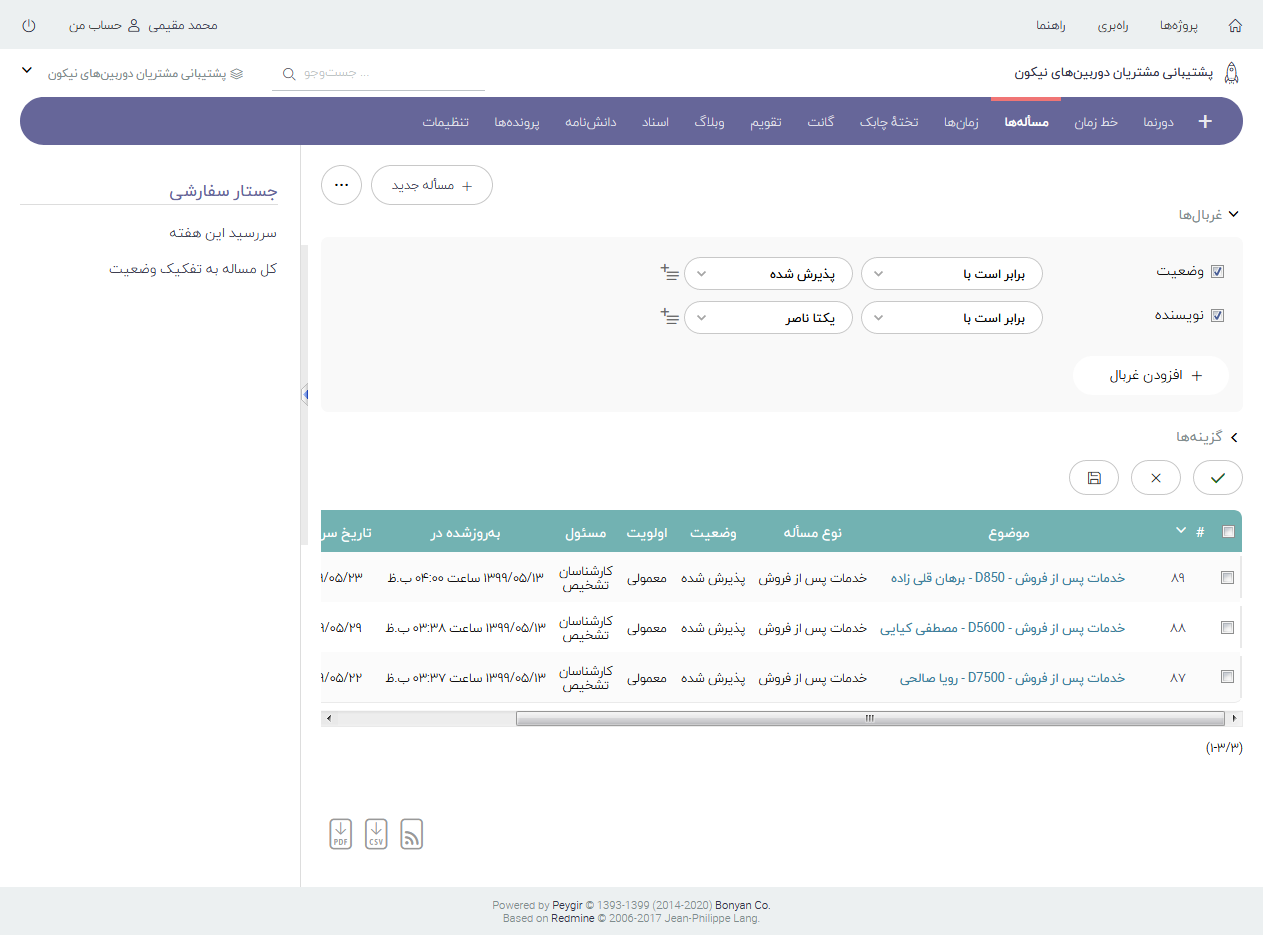
Task: Open issue رویا صالحی D7500
Action: point(1013,678)
